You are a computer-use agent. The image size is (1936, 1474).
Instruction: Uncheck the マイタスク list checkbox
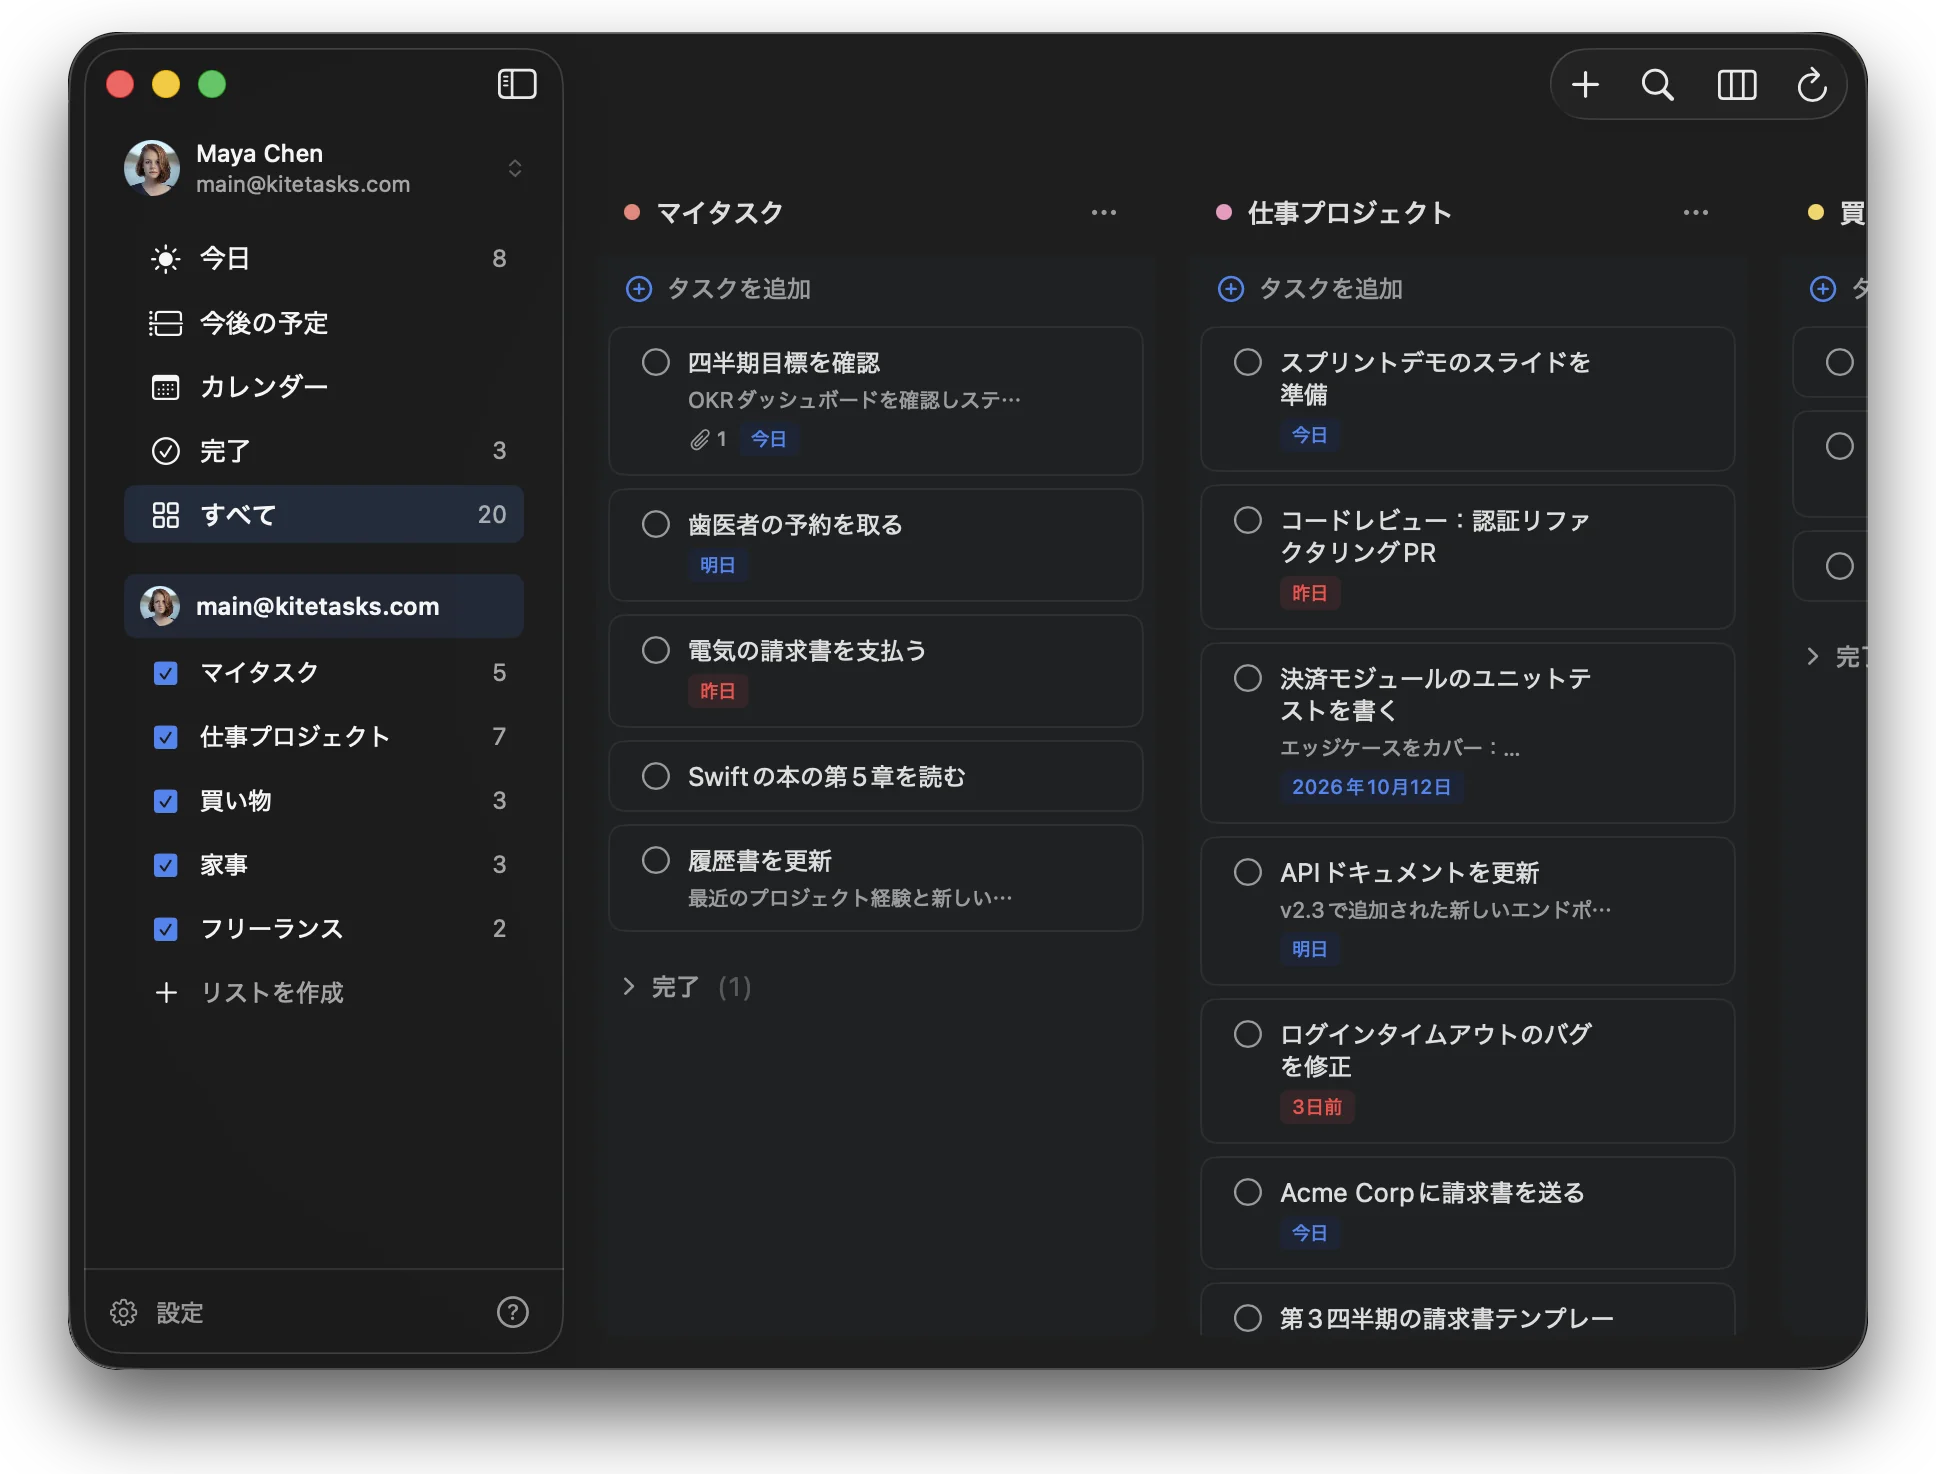coord(166,673)
